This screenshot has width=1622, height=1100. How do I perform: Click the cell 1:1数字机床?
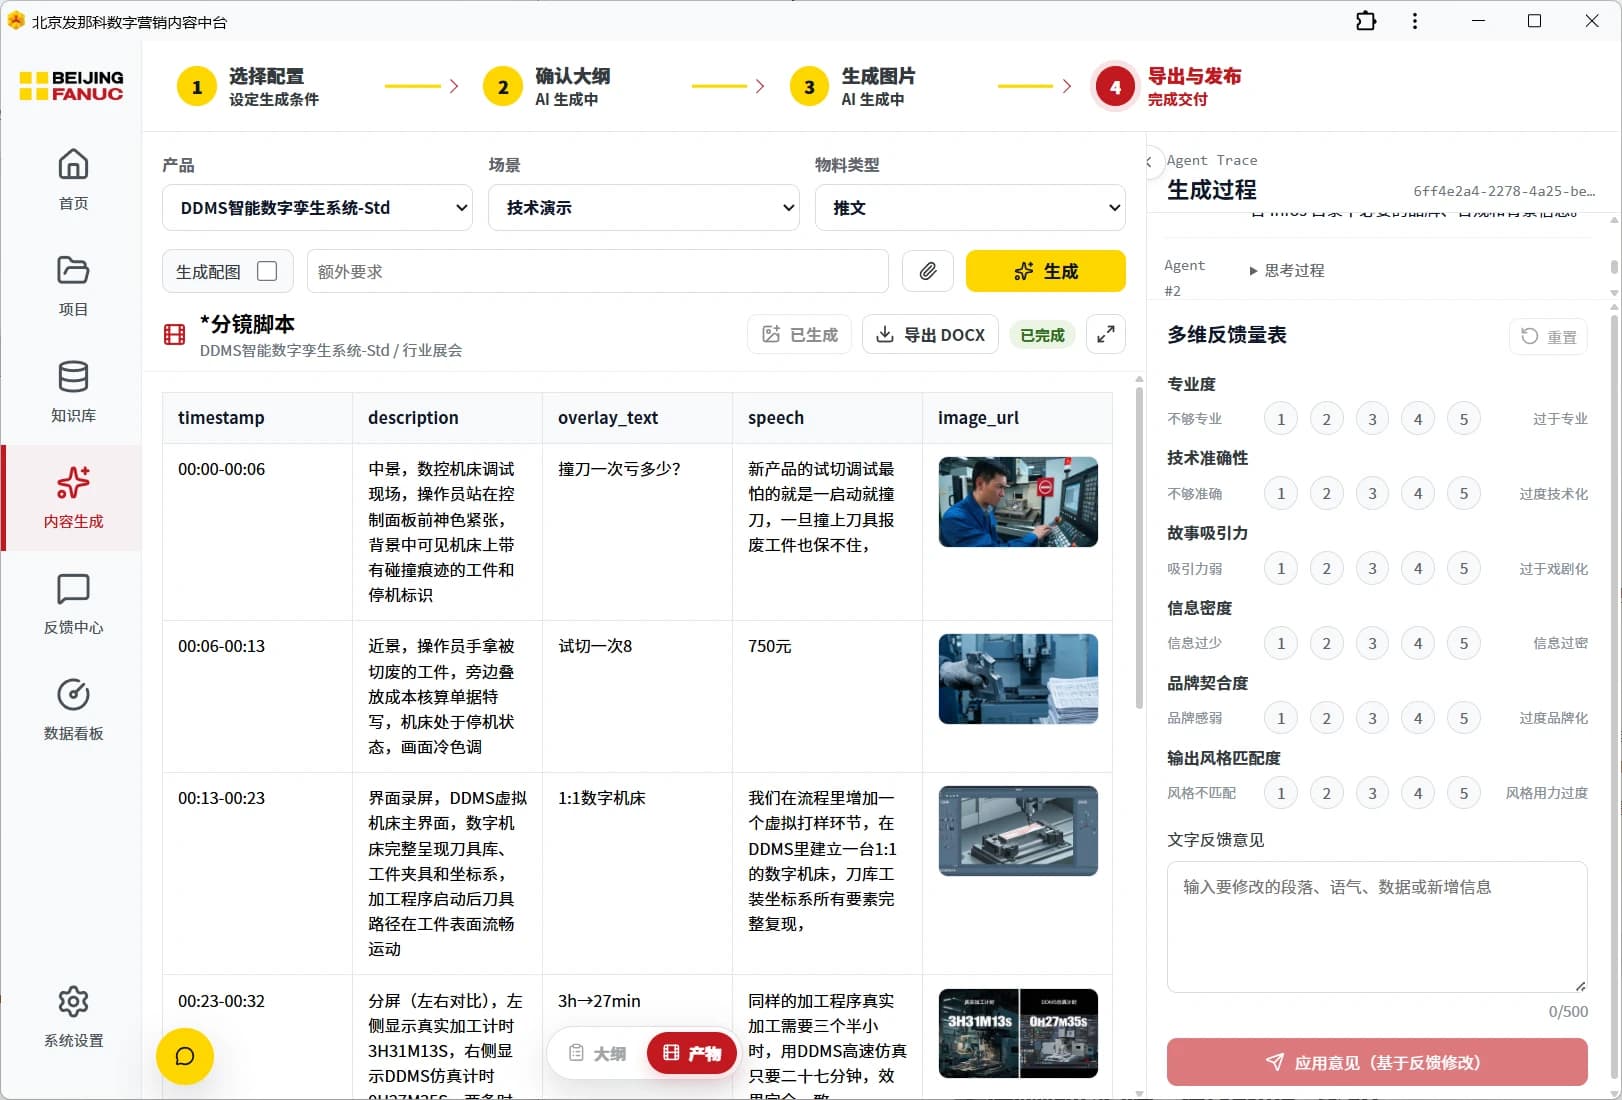(602, 798)
